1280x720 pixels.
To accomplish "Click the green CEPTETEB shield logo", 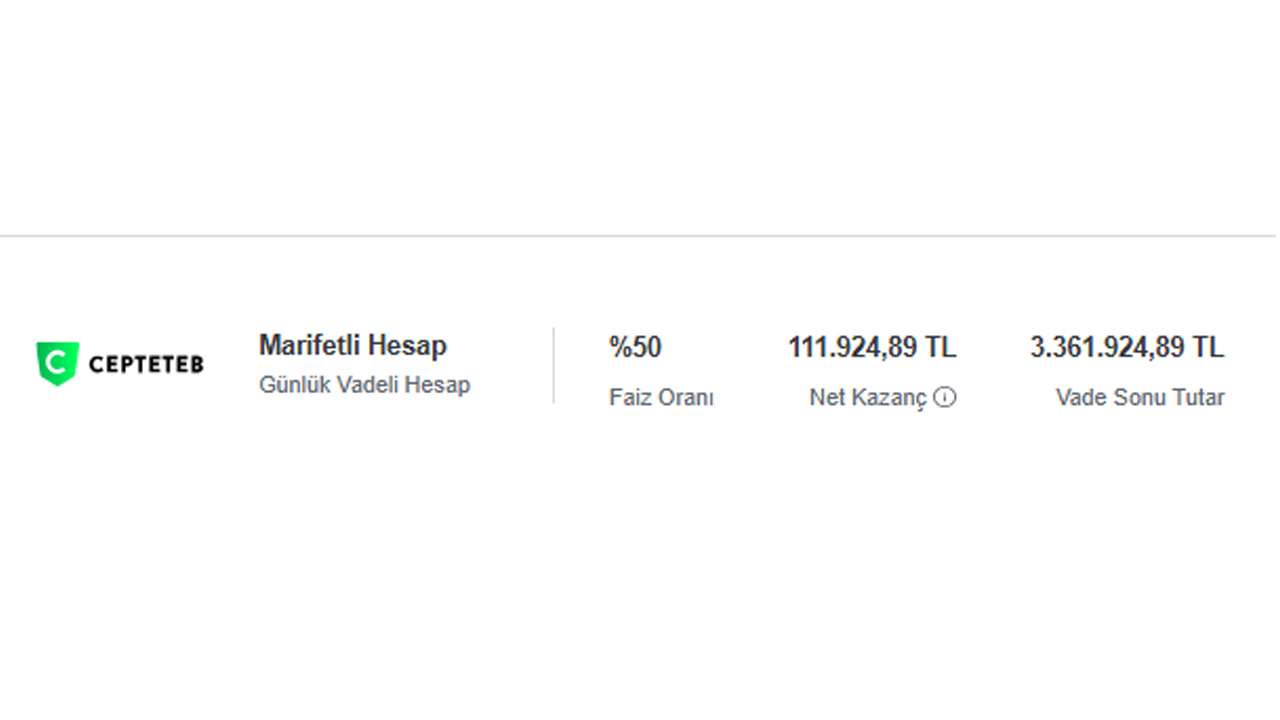I will coord(57,363).
